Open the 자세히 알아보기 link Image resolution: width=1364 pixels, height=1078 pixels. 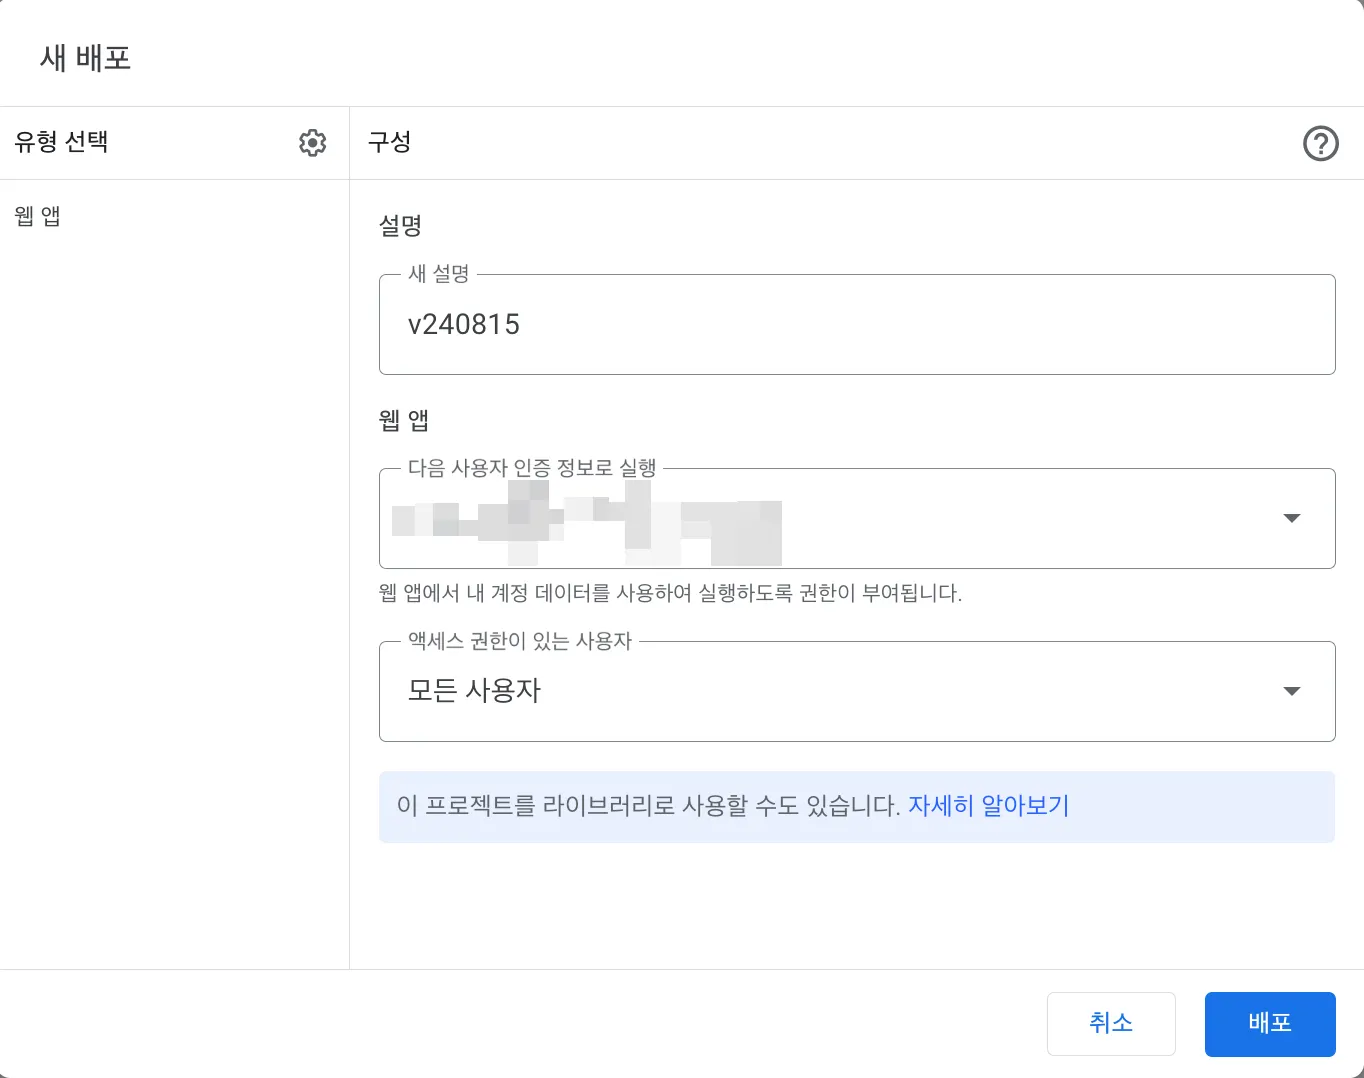click(x=988, y=806)
